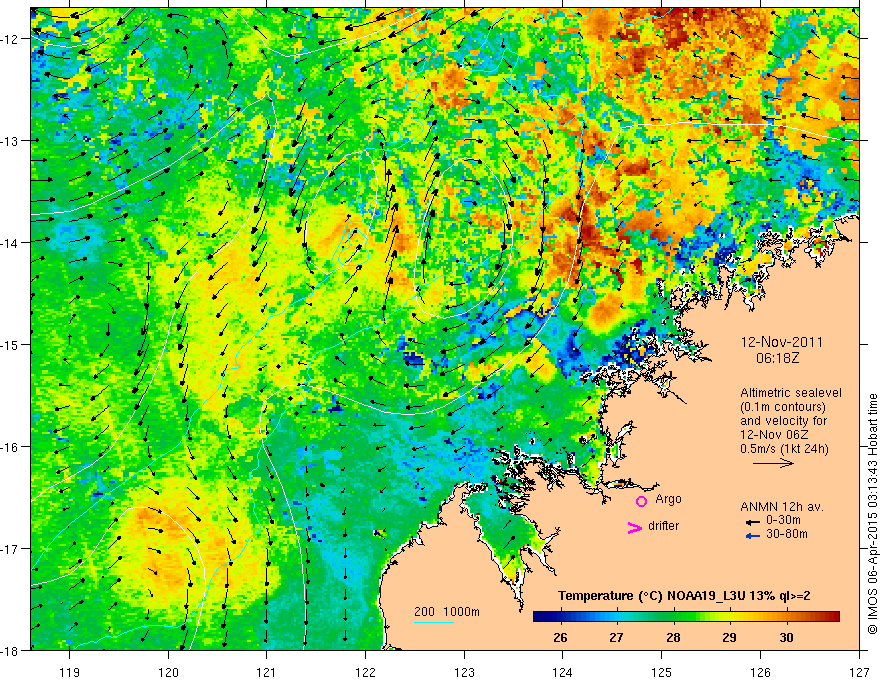This screenshot has height=680, width=880.
Task: Click longitude axis label 124
Action: point(563,672)
